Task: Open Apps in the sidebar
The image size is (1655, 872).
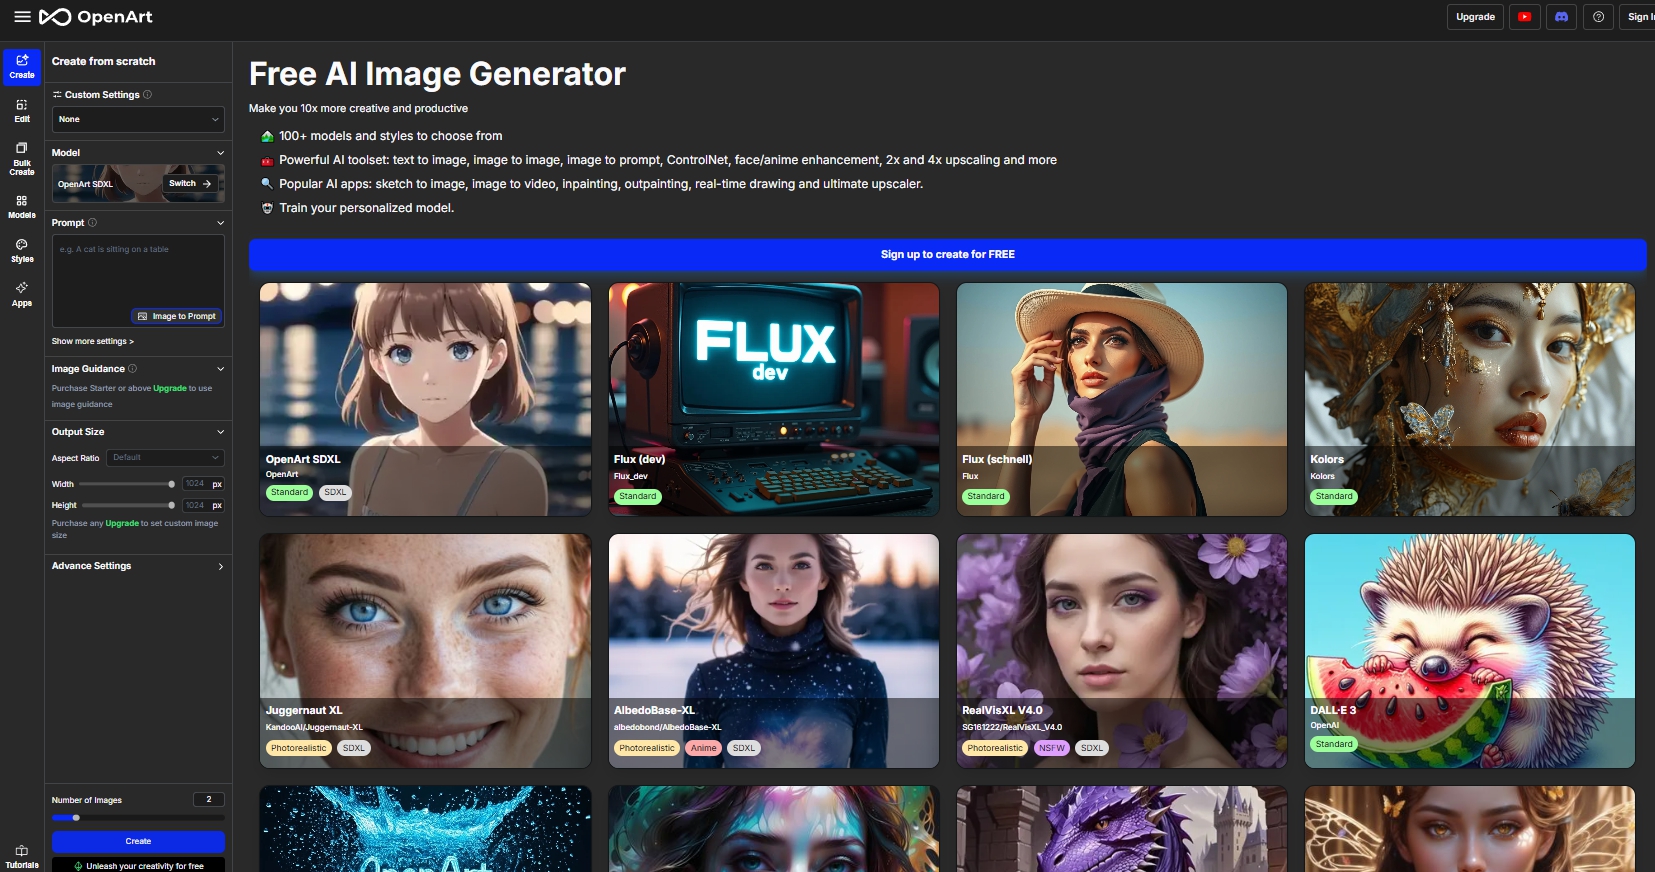Action: click(22, 295)
